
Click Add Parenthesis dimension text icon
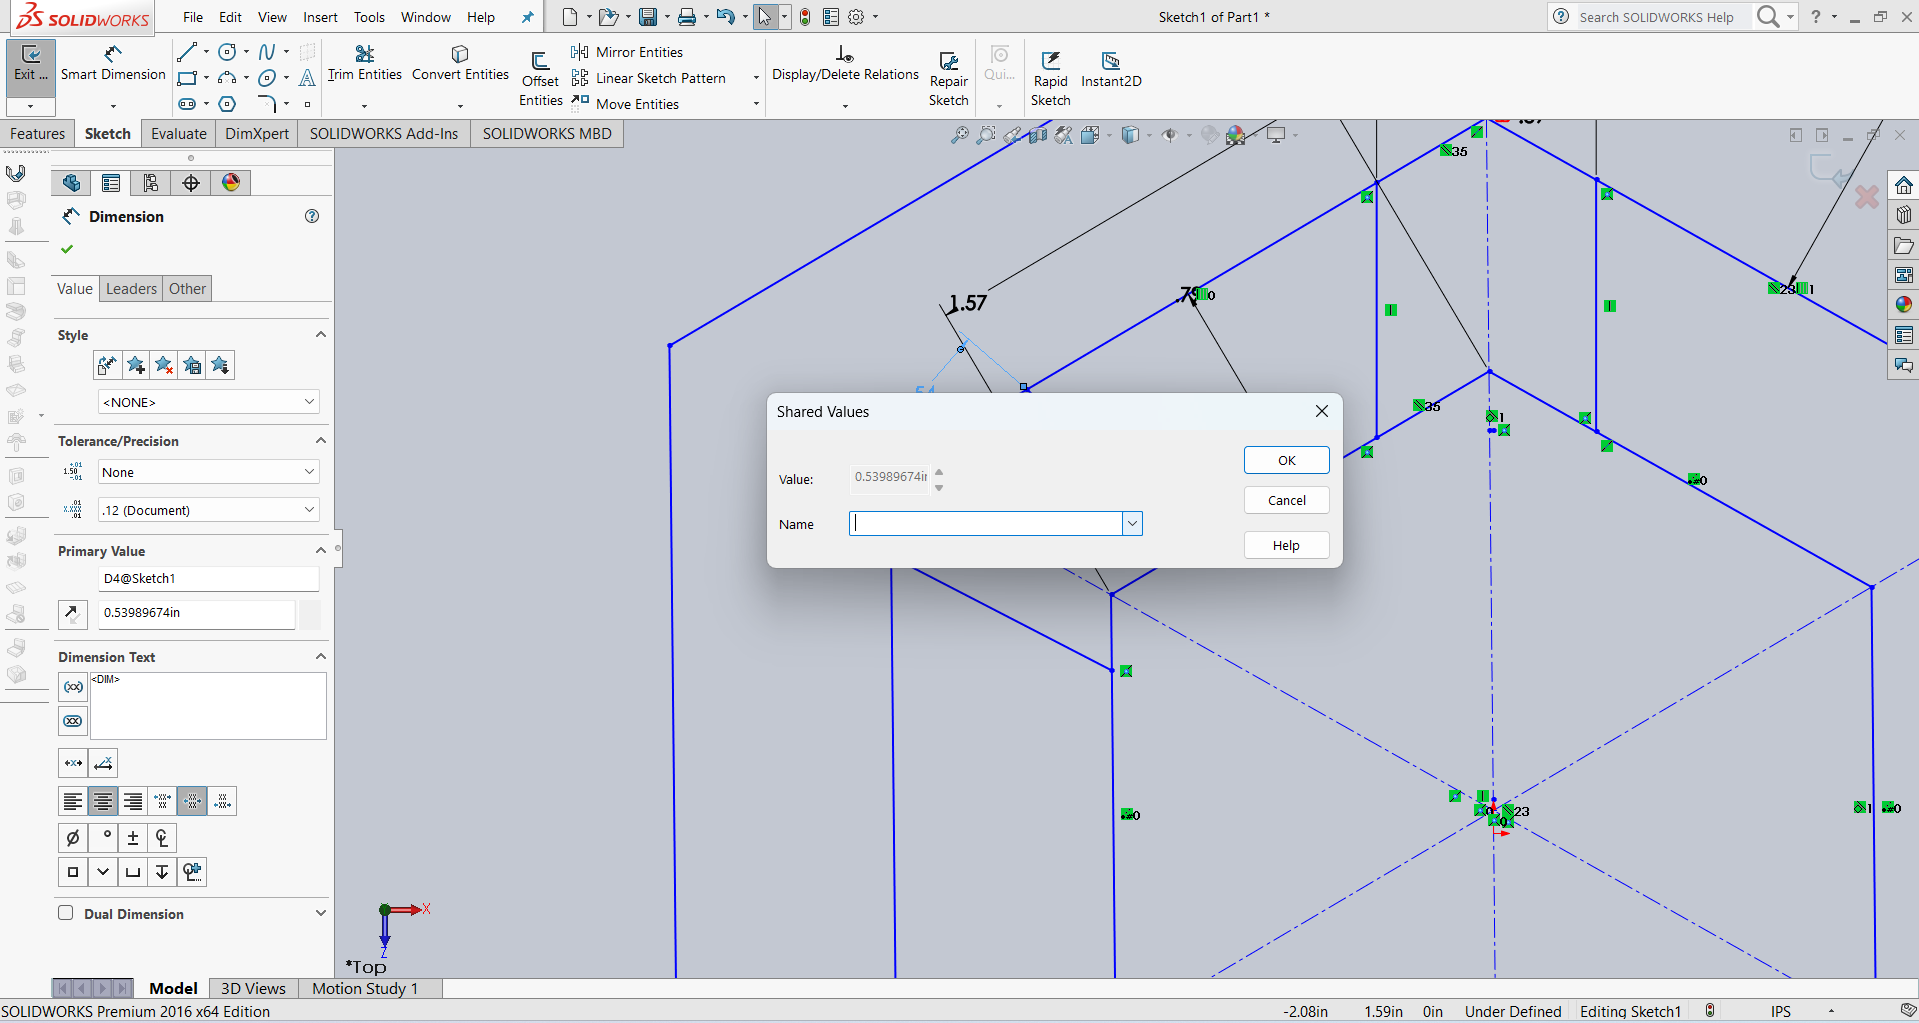73,687
